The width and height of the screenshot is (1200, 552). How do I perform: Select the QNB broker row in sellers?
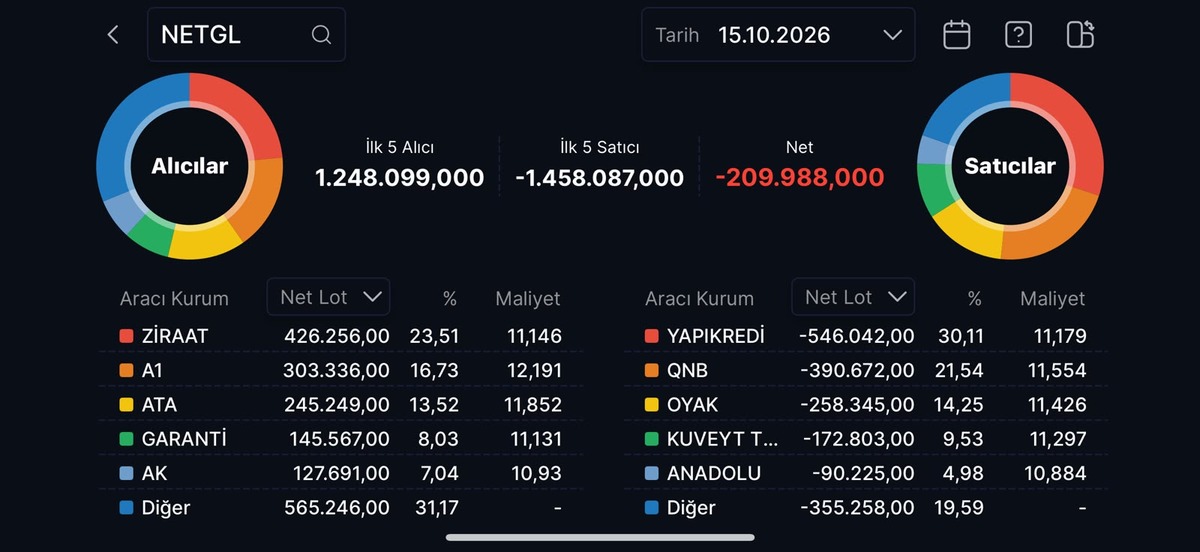tap(866, 370)
